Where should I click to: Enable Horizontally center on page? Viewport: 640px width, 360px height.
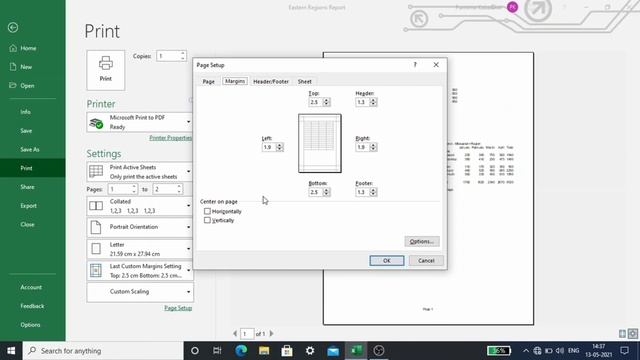pyautogui.click(x=207, y=211)
